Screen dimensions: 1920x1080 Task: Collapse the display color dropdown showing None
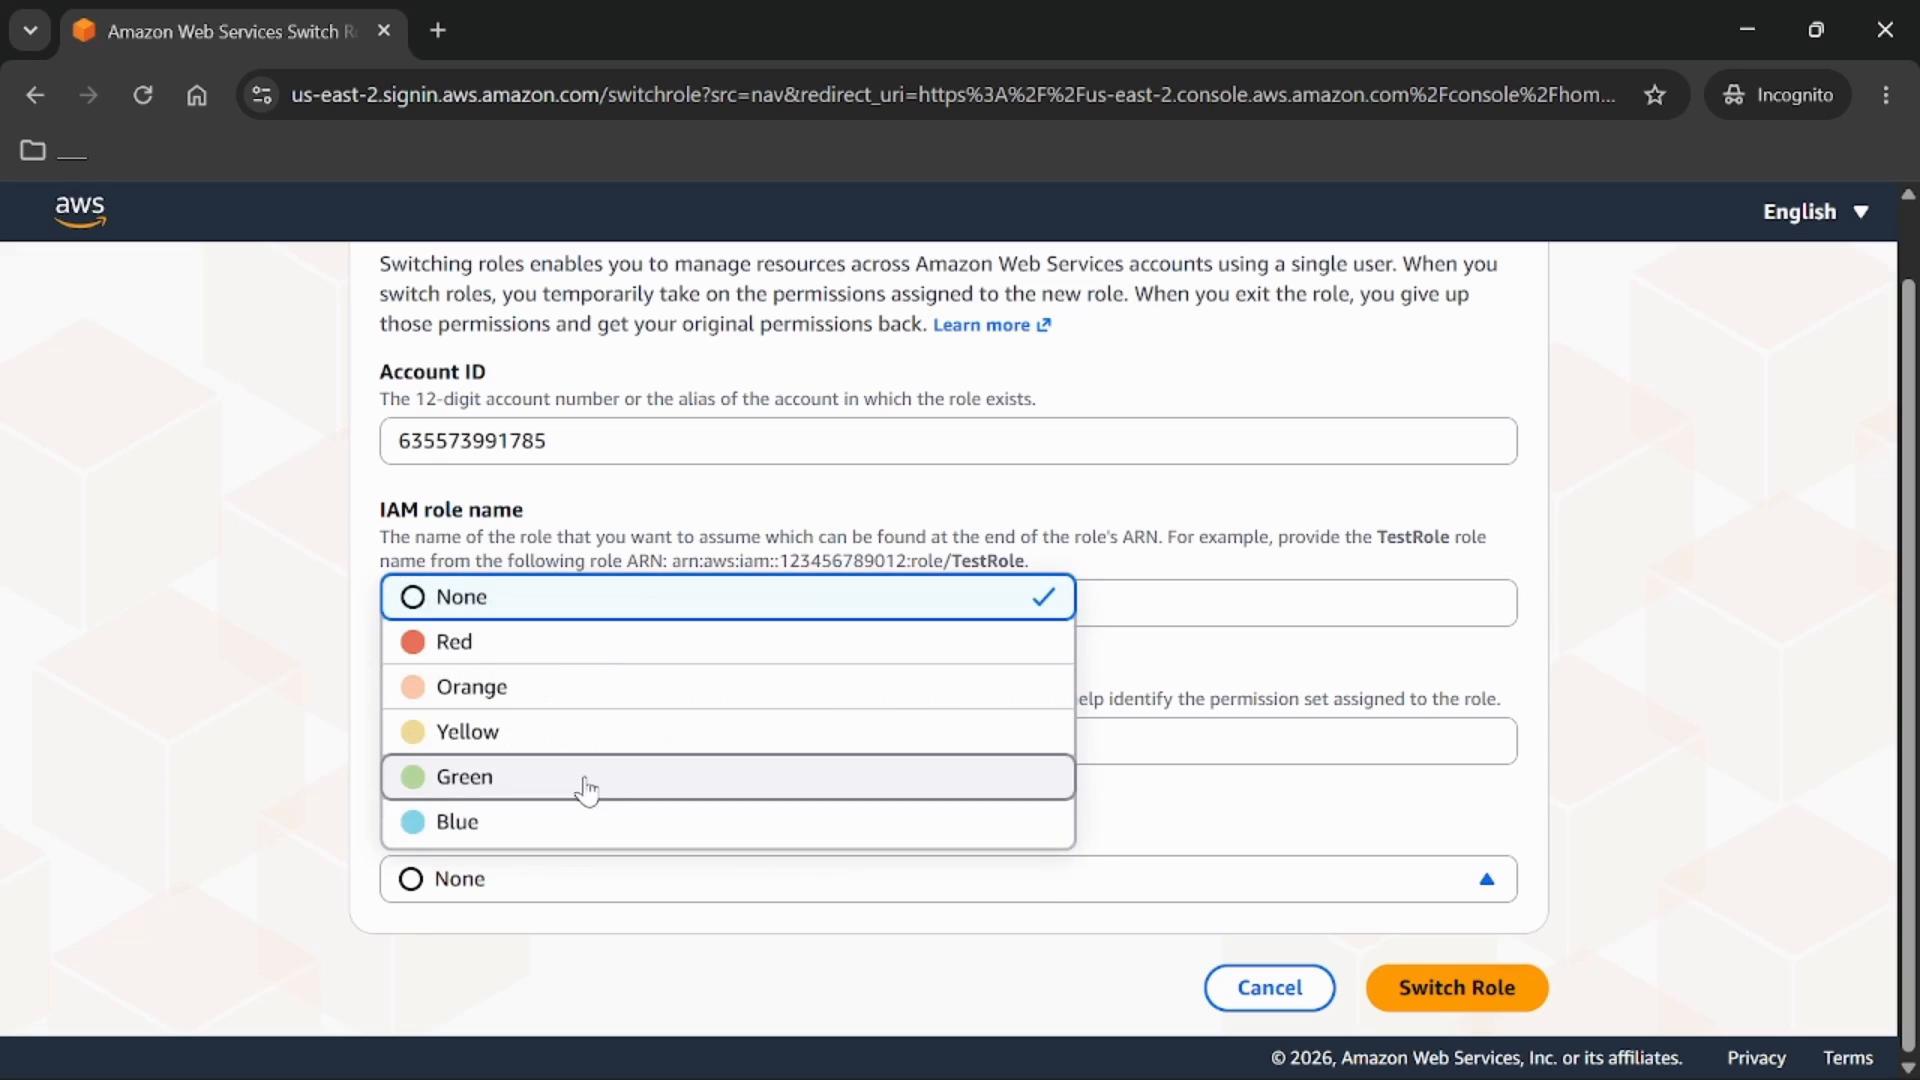pyautogui.click(x=948, y=879)
